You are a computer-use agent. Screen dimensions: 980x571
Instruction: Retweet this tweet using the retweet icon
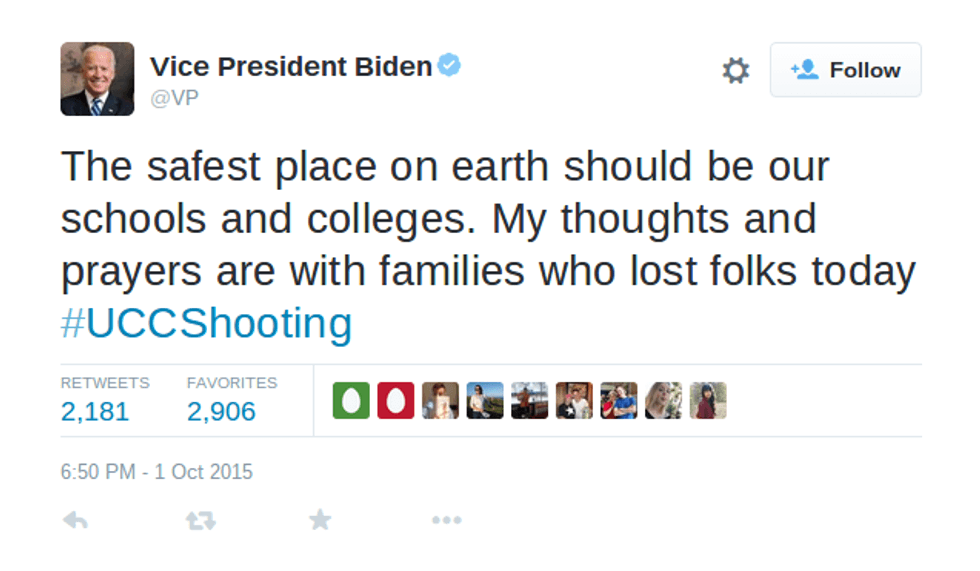(201, 520)
